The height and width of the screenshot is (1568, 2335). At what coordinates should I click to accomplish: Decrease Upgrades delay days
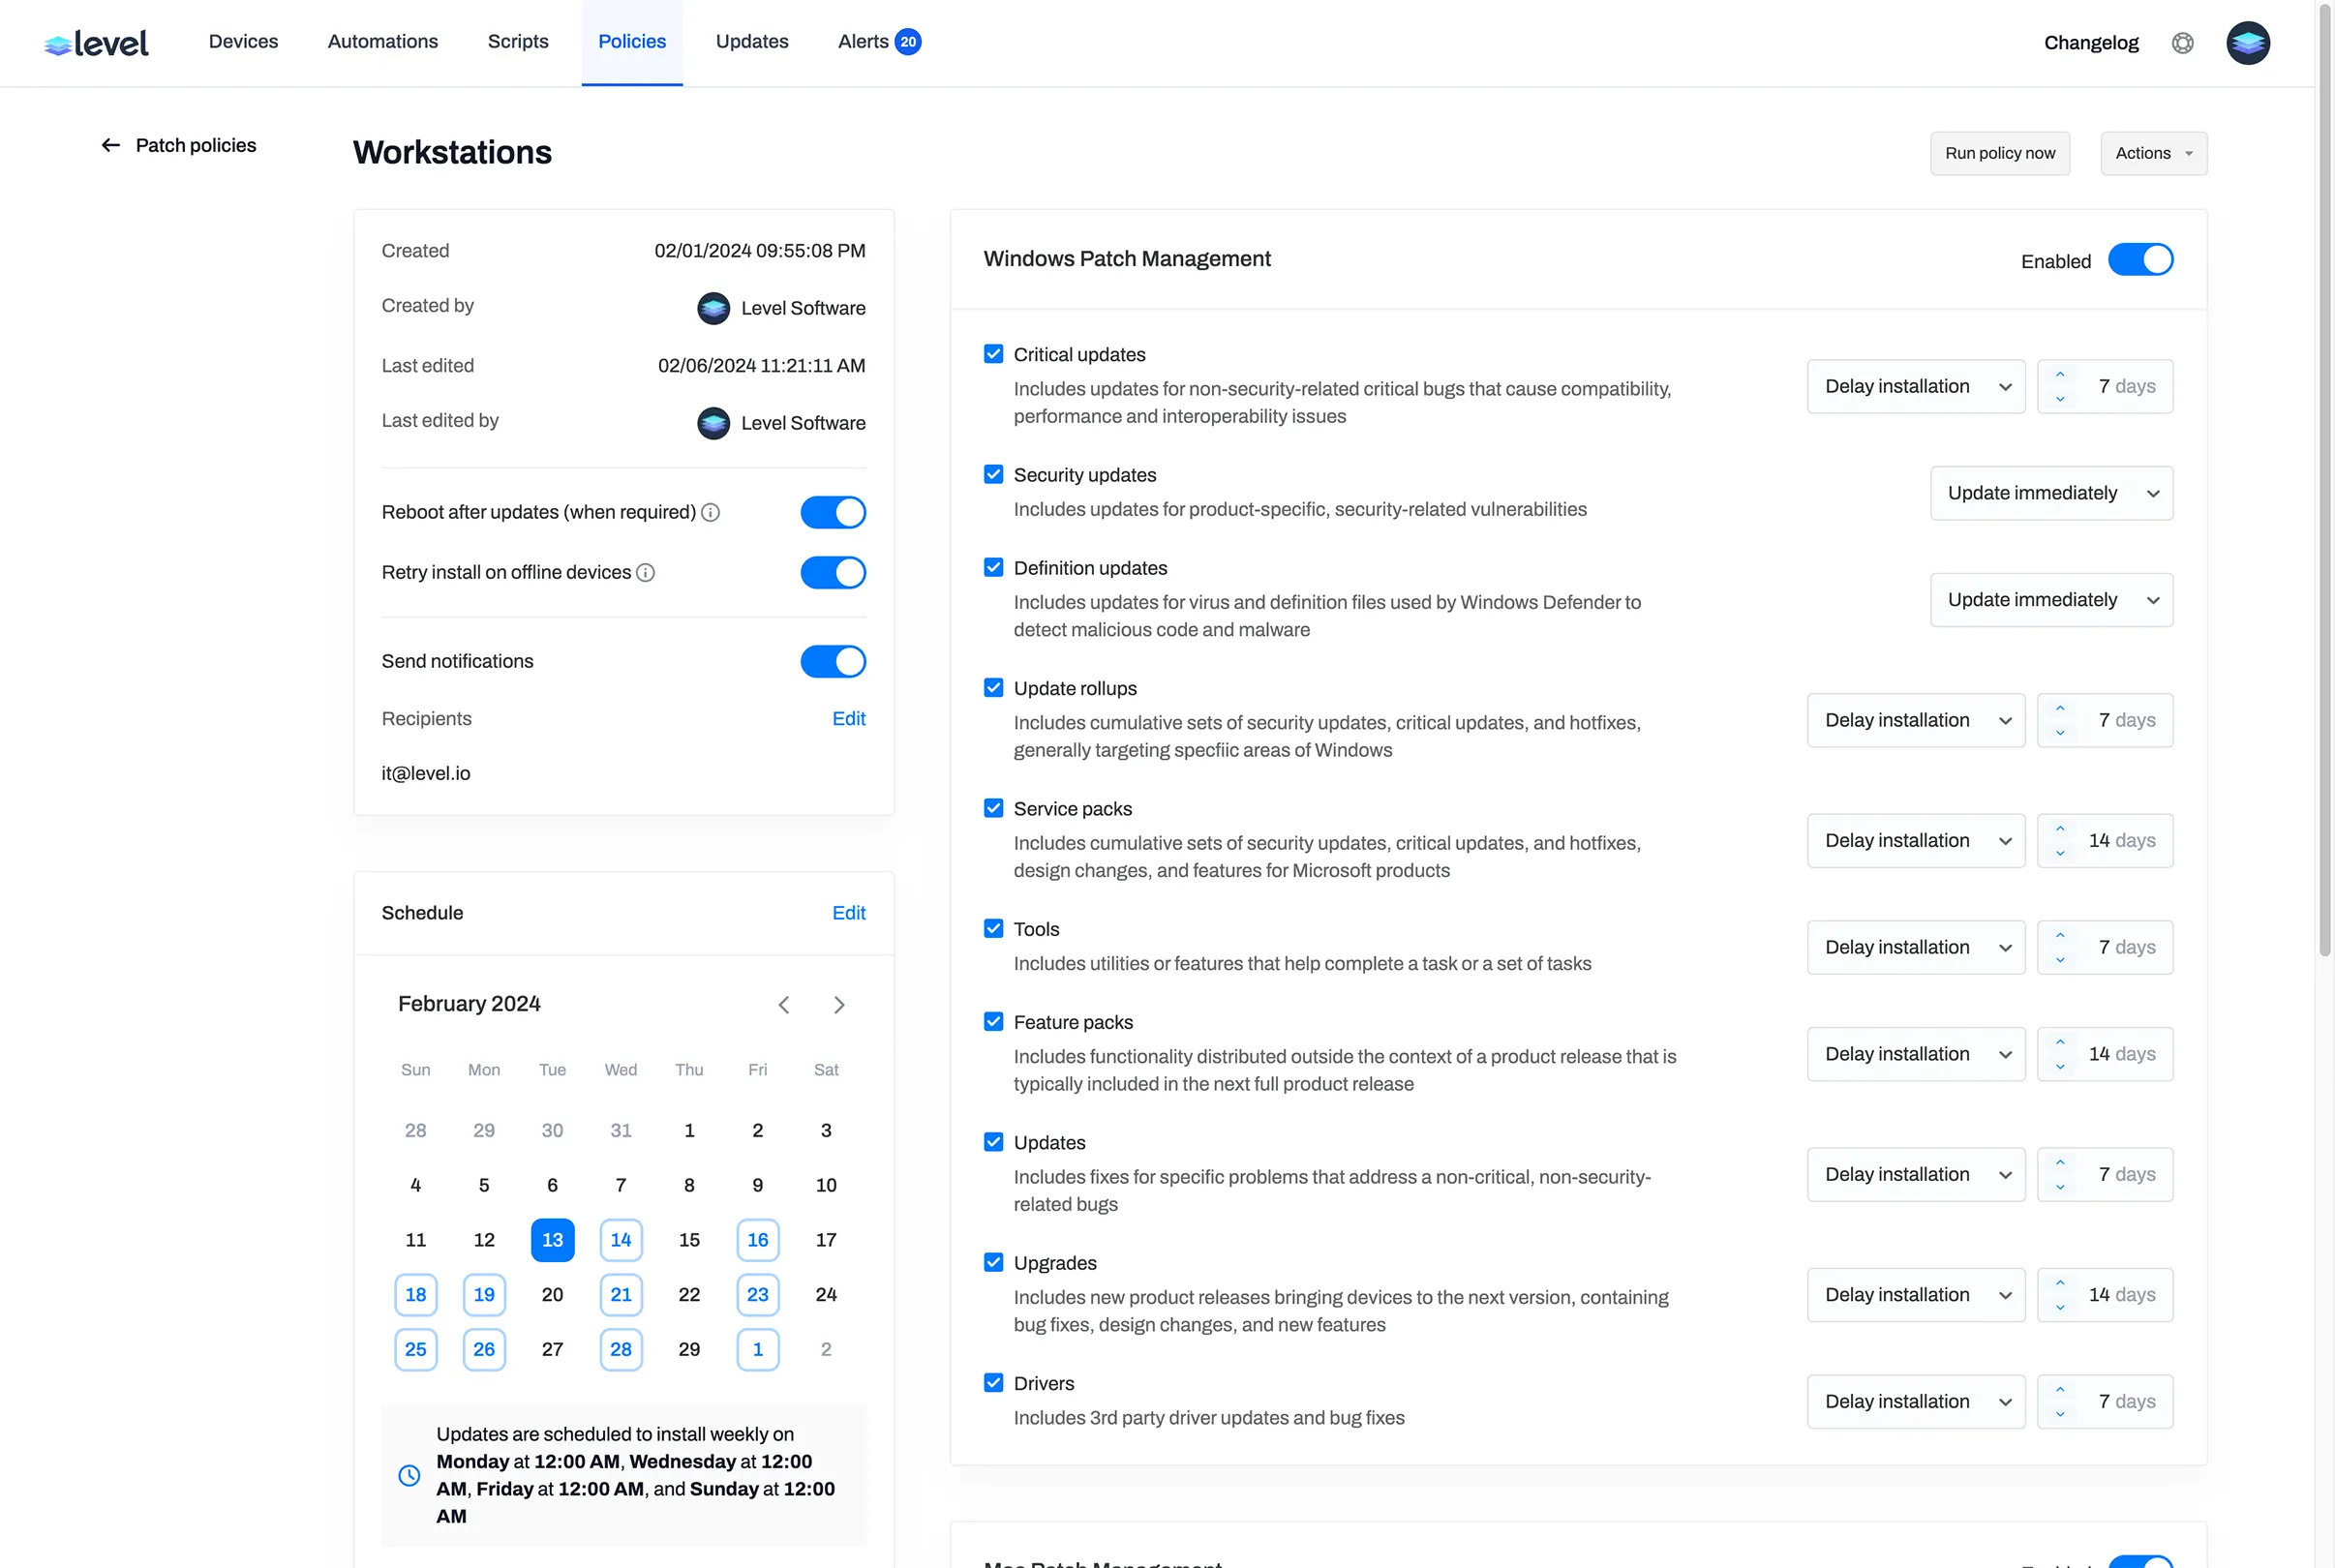tap(2059, 1307)
